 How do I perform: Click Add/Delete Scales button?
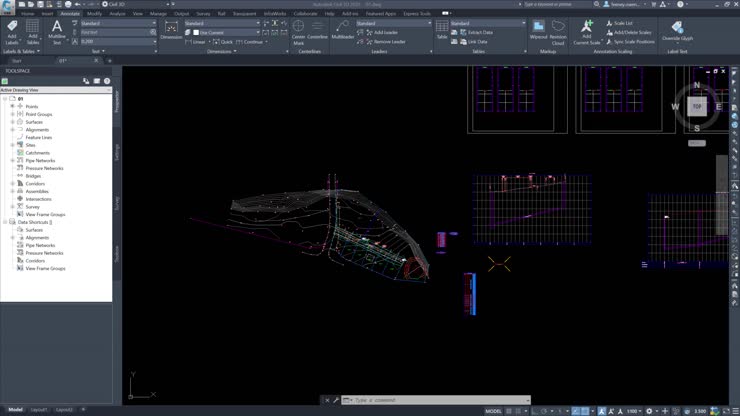[629, 33]
